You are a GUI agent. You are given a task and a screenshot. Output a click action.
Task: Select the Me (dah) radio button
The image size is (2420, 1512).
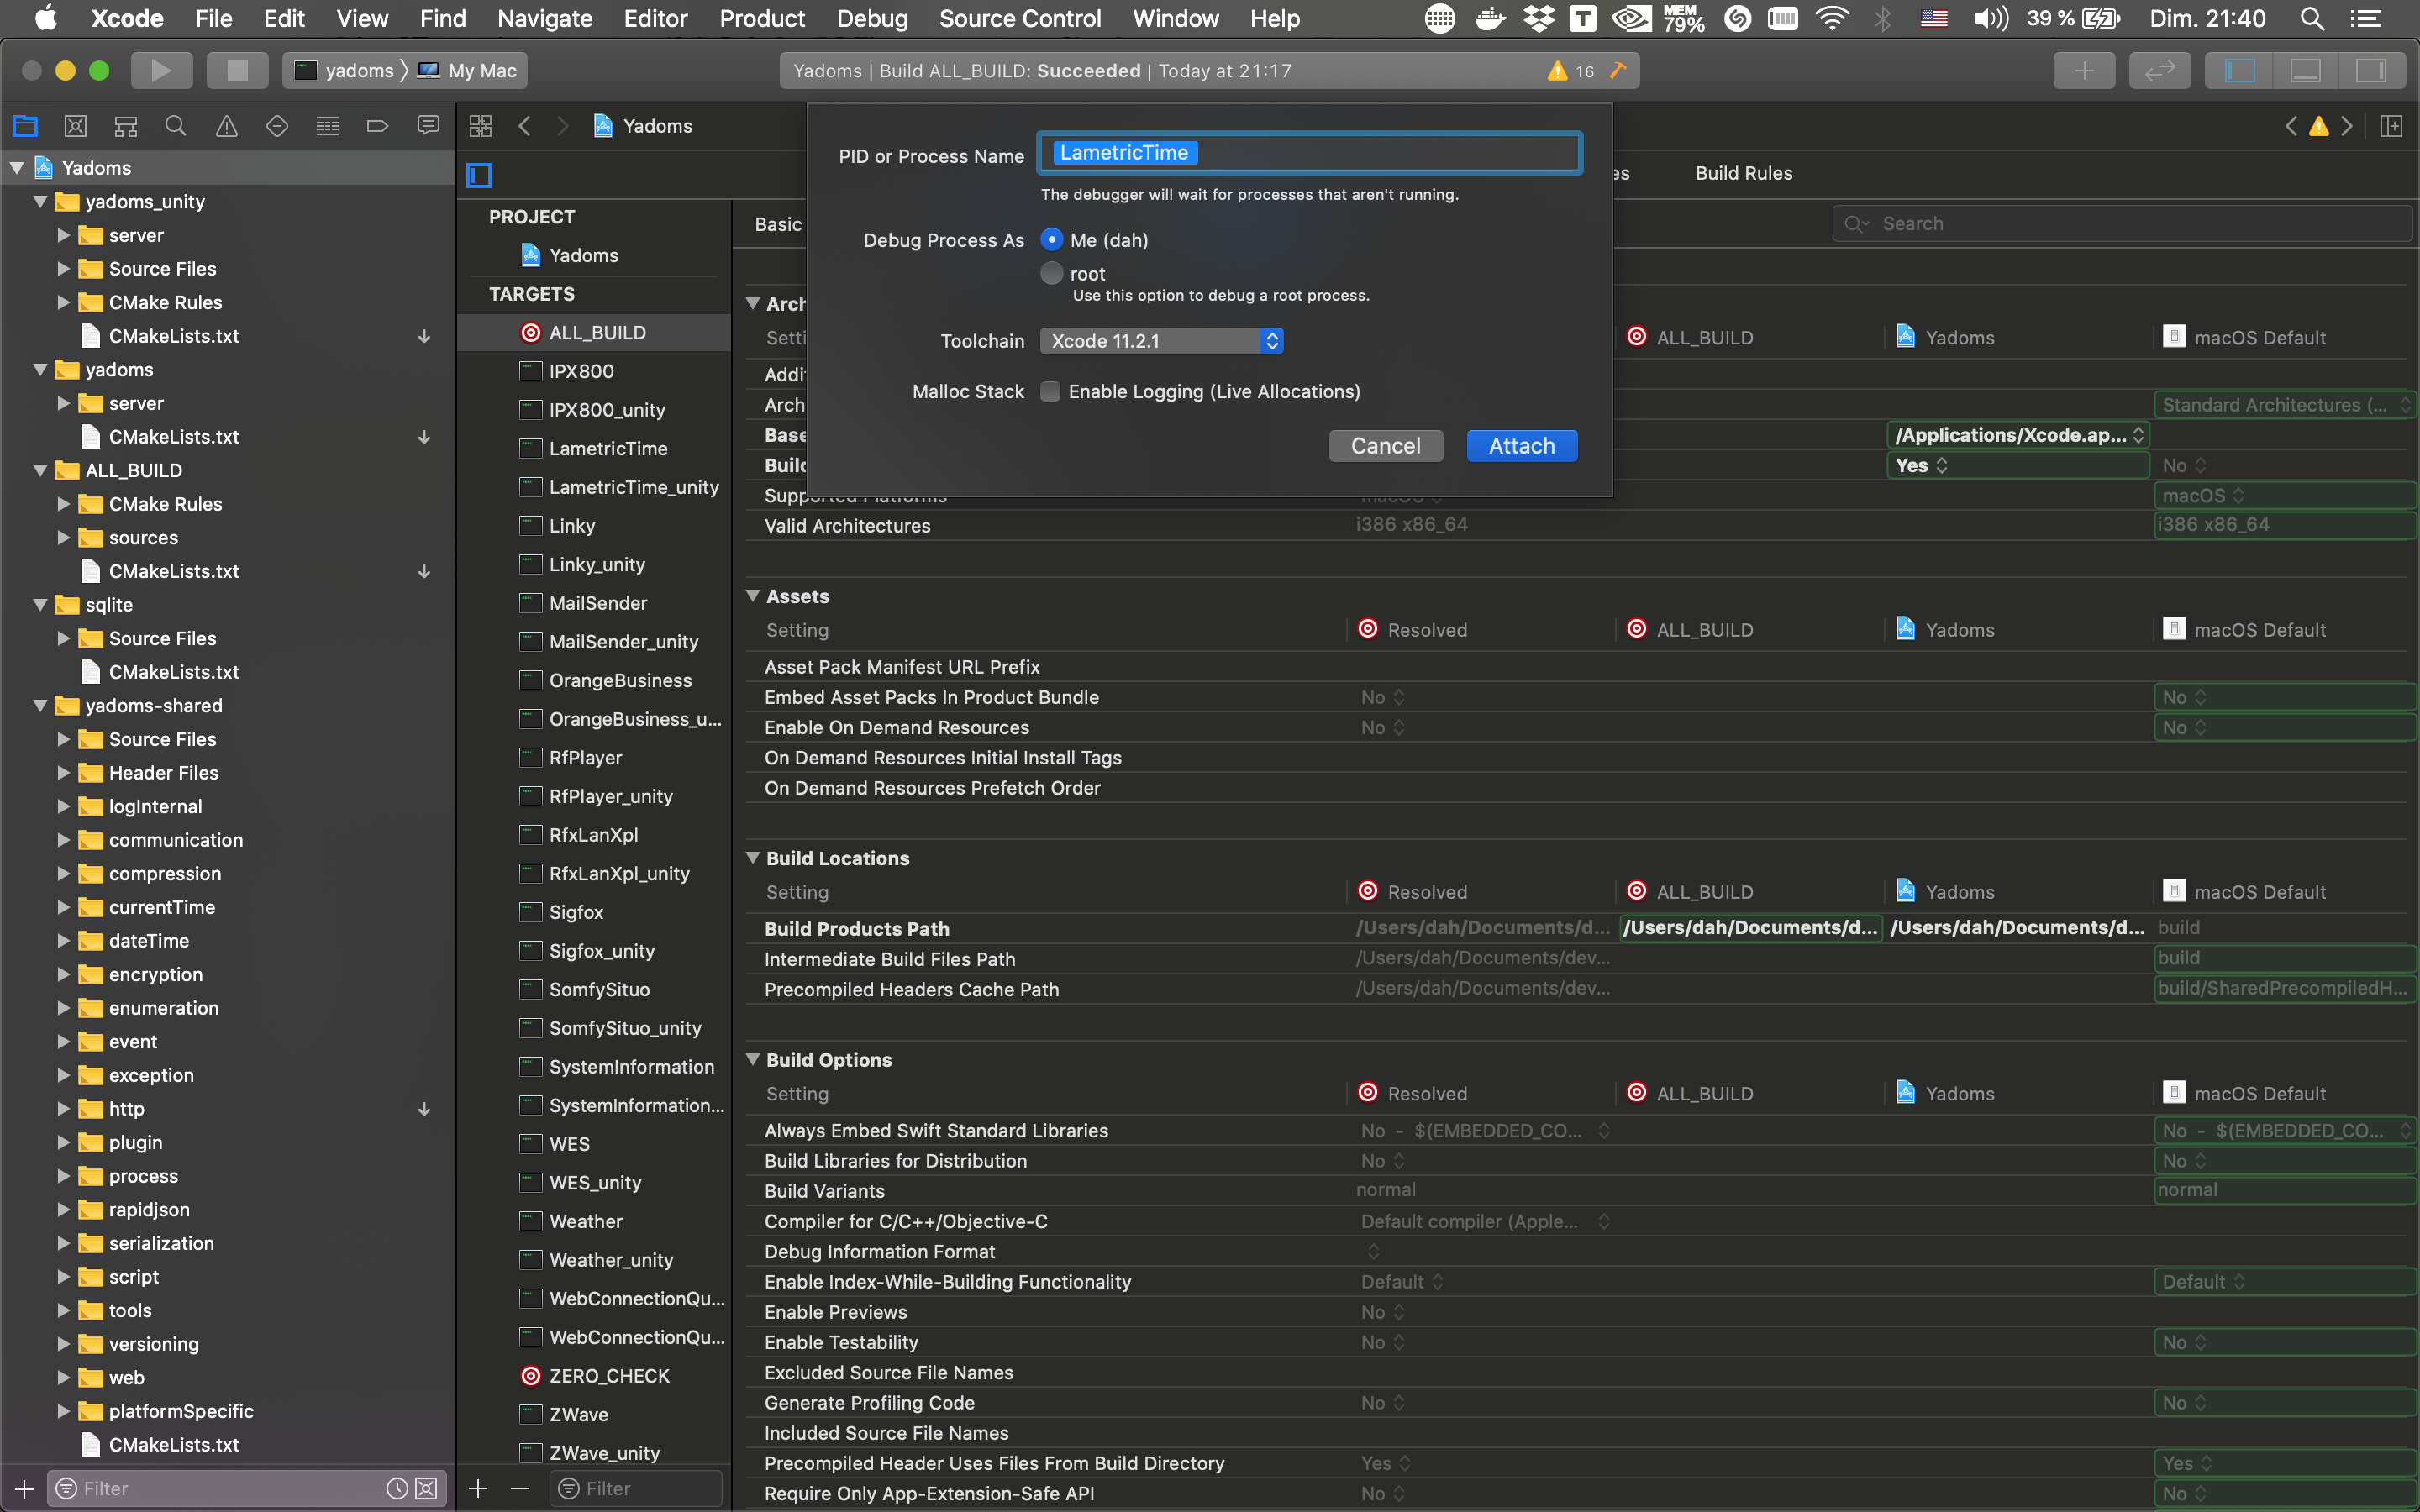(x=1051, y=240)
